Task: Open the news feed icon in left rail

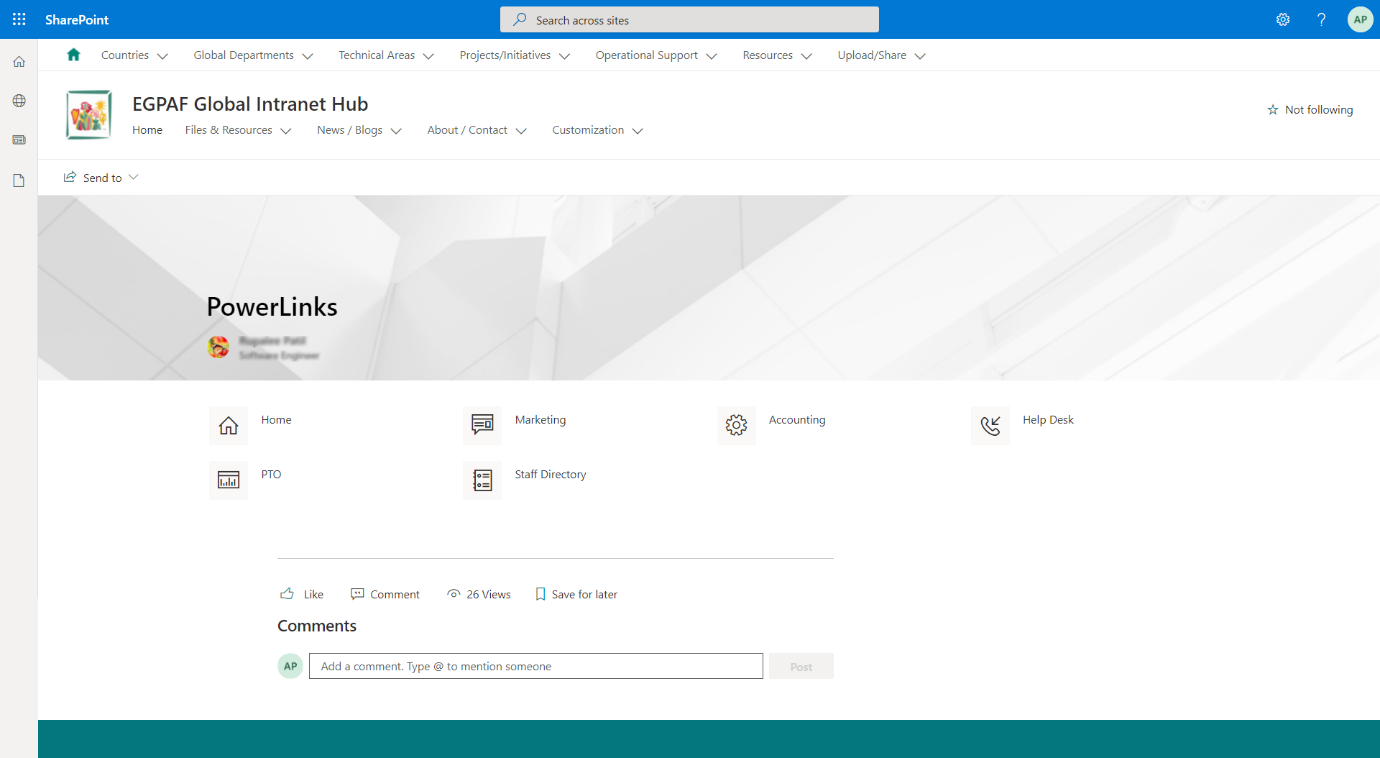Action: pos(19,140)
